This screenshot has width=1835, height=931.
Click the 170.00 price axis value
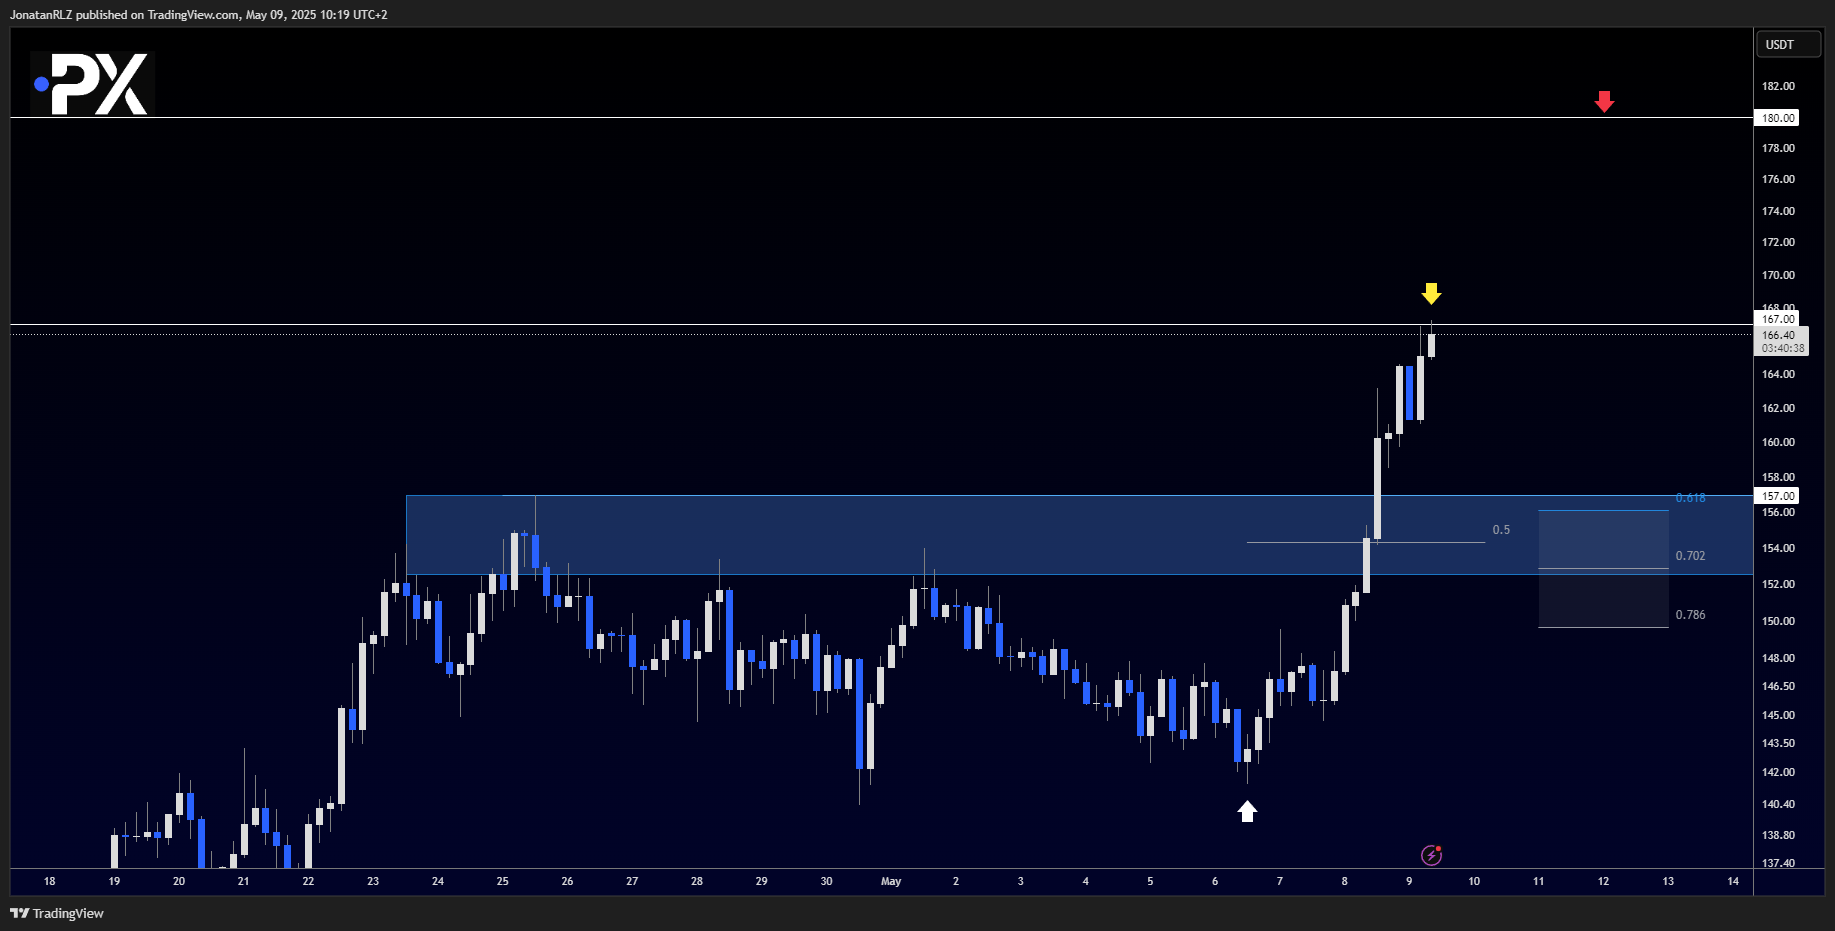click(1778, 275)
